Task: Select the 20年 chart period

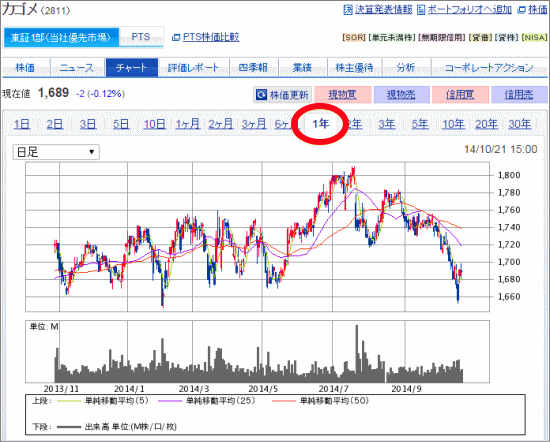Action: tap(487, 124)
